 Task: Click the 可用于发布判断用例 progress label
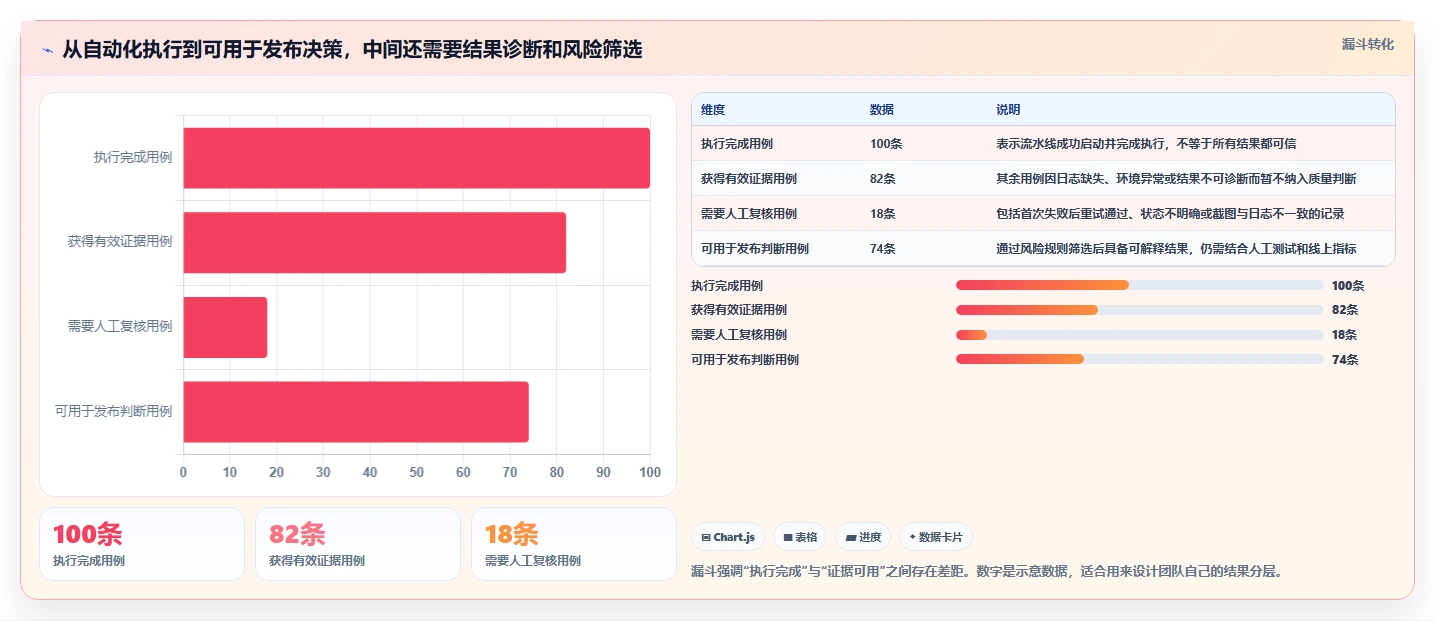pos(745,360)
